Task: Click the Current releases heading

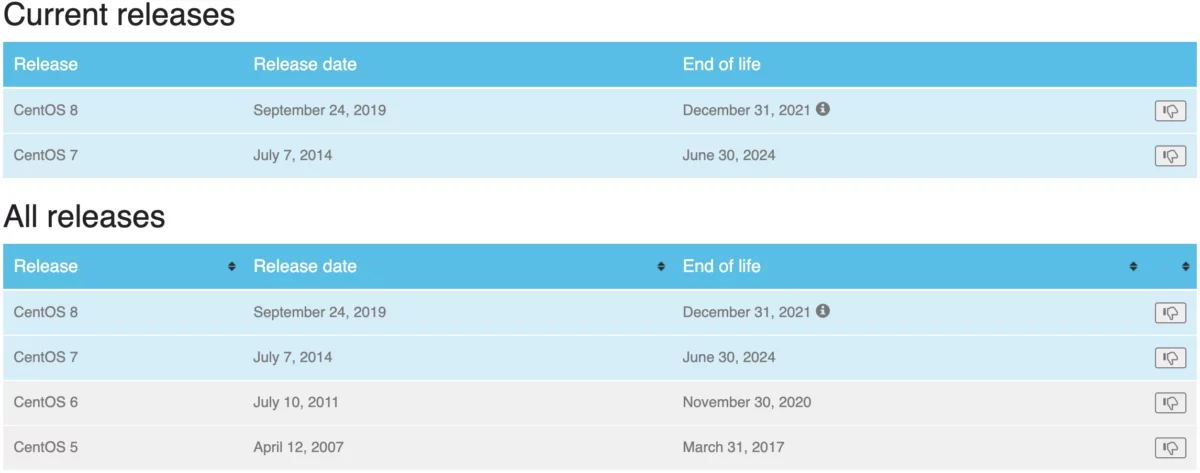Action: [x=119, y=15]
